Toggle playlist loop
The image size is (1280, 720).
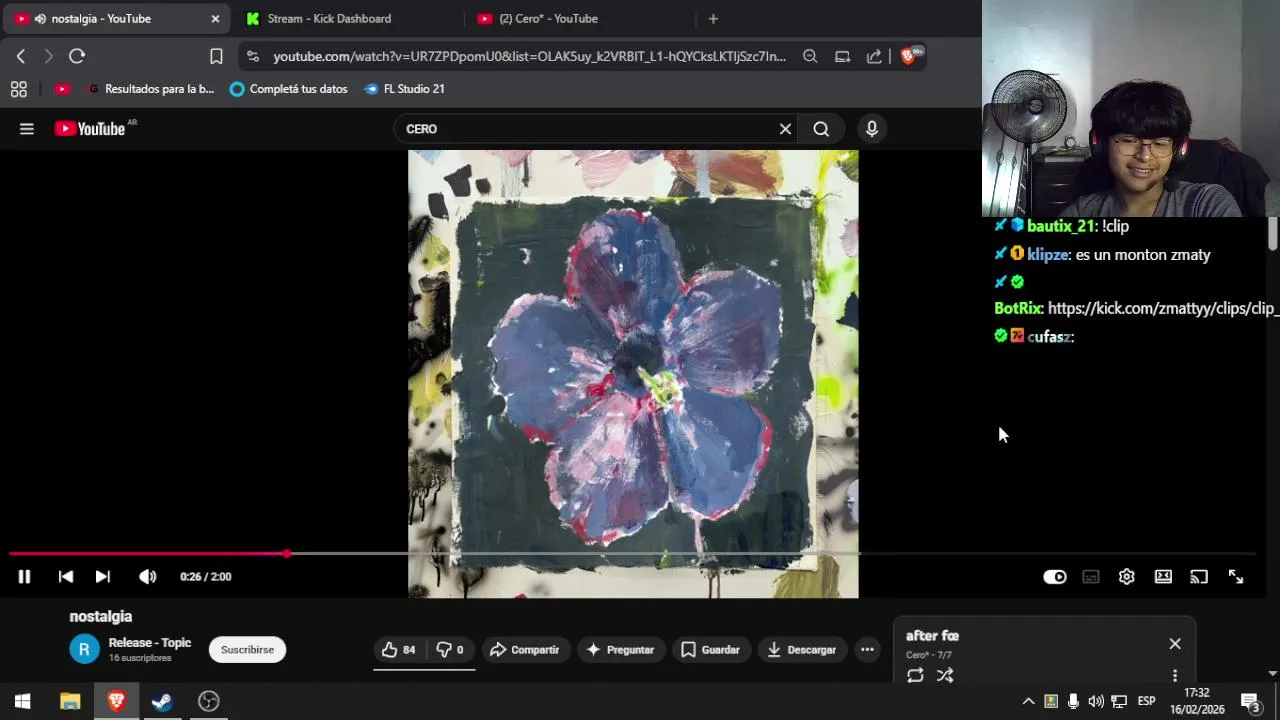coord(915,676)
